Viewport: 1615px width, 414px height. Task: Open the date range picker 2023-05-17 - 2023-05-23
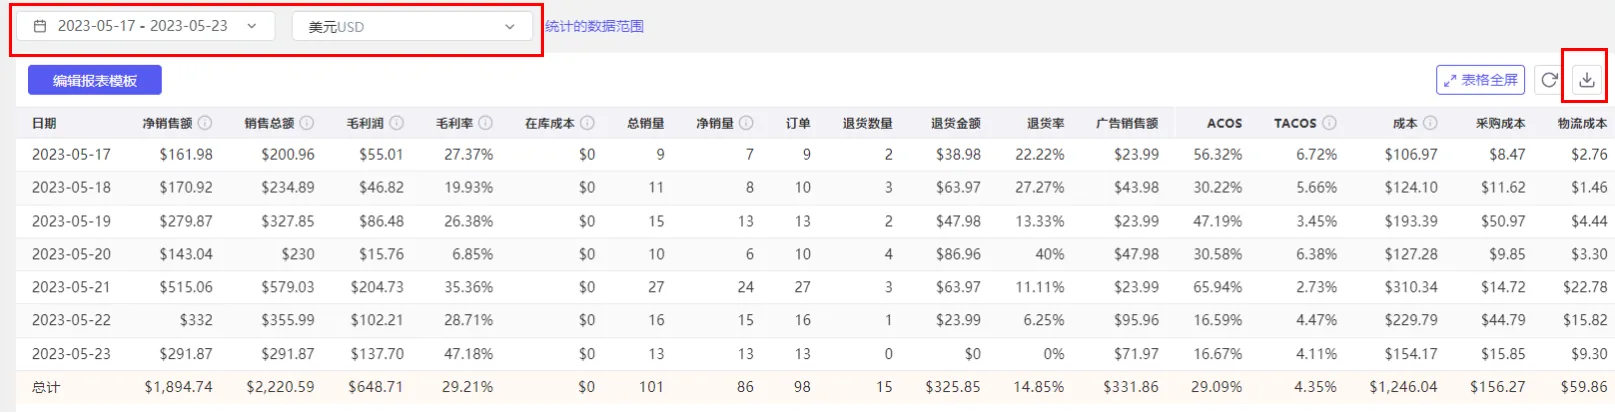146,26
